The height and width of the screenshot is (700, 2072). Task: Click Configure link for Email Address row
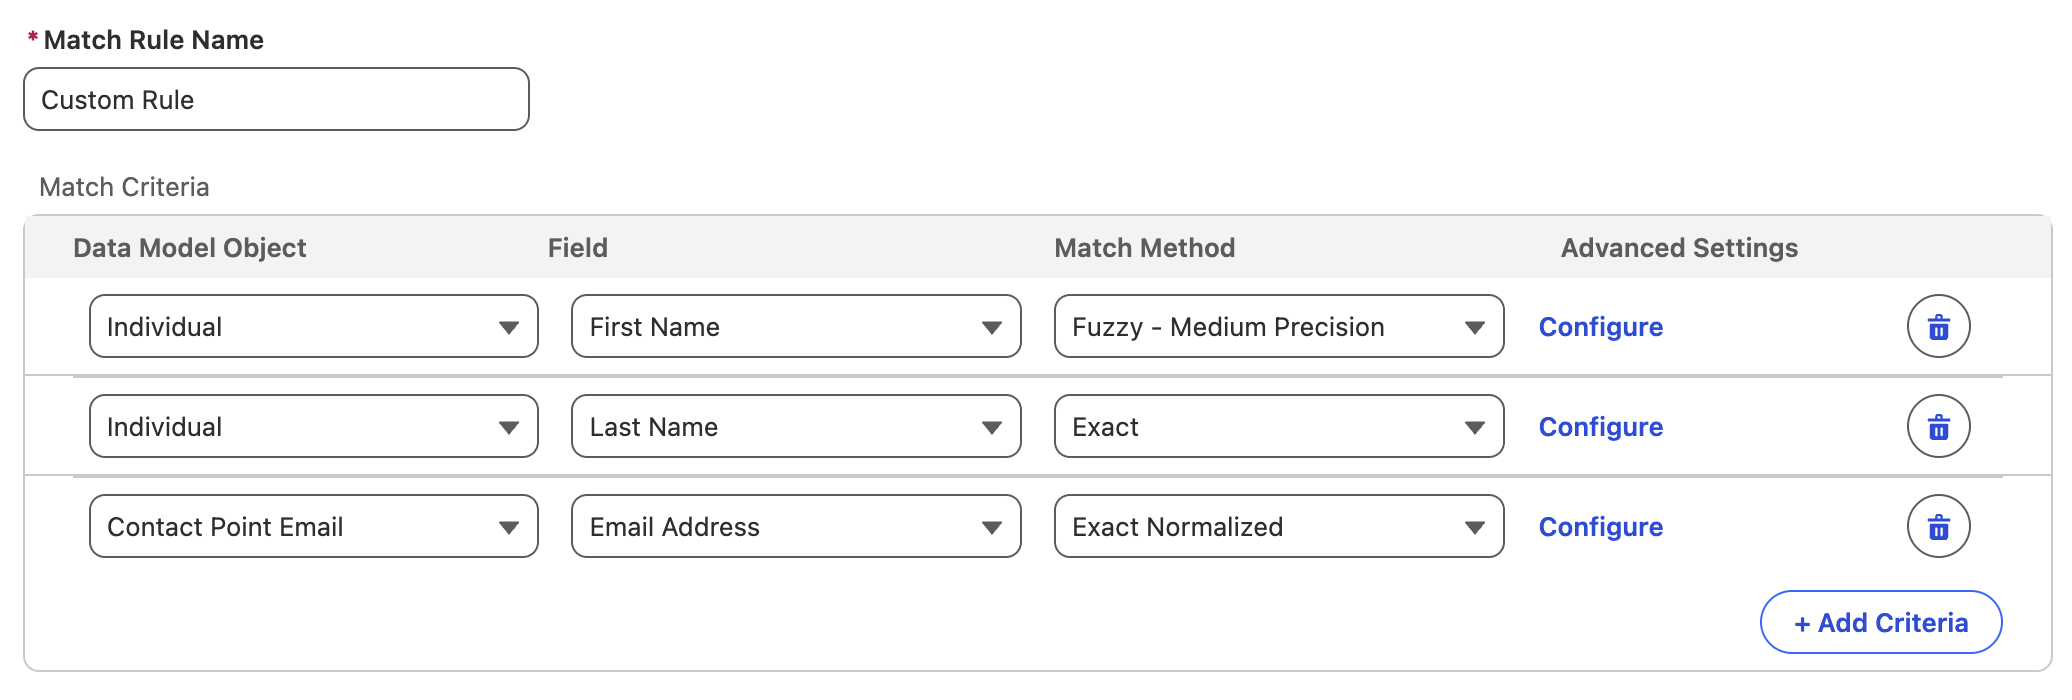coord(1600,527)
